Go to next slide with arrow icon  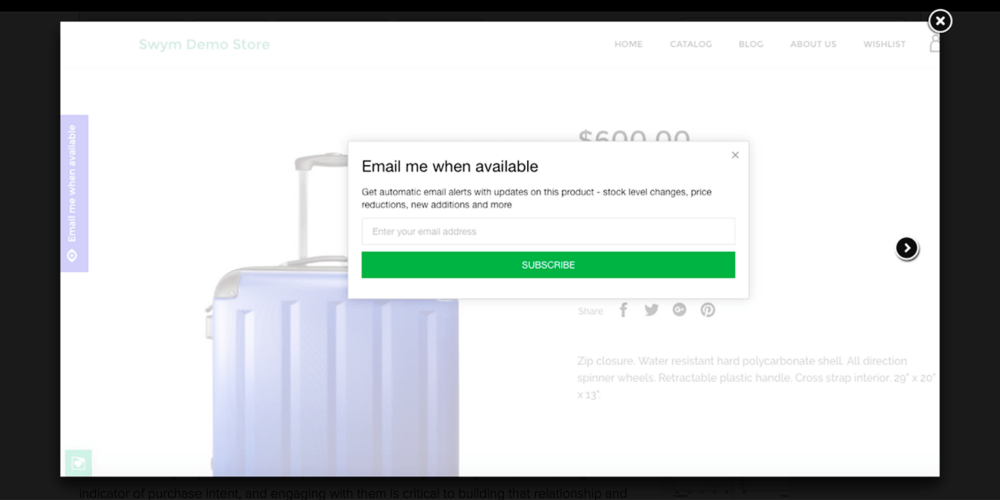[x=906, y=247]
